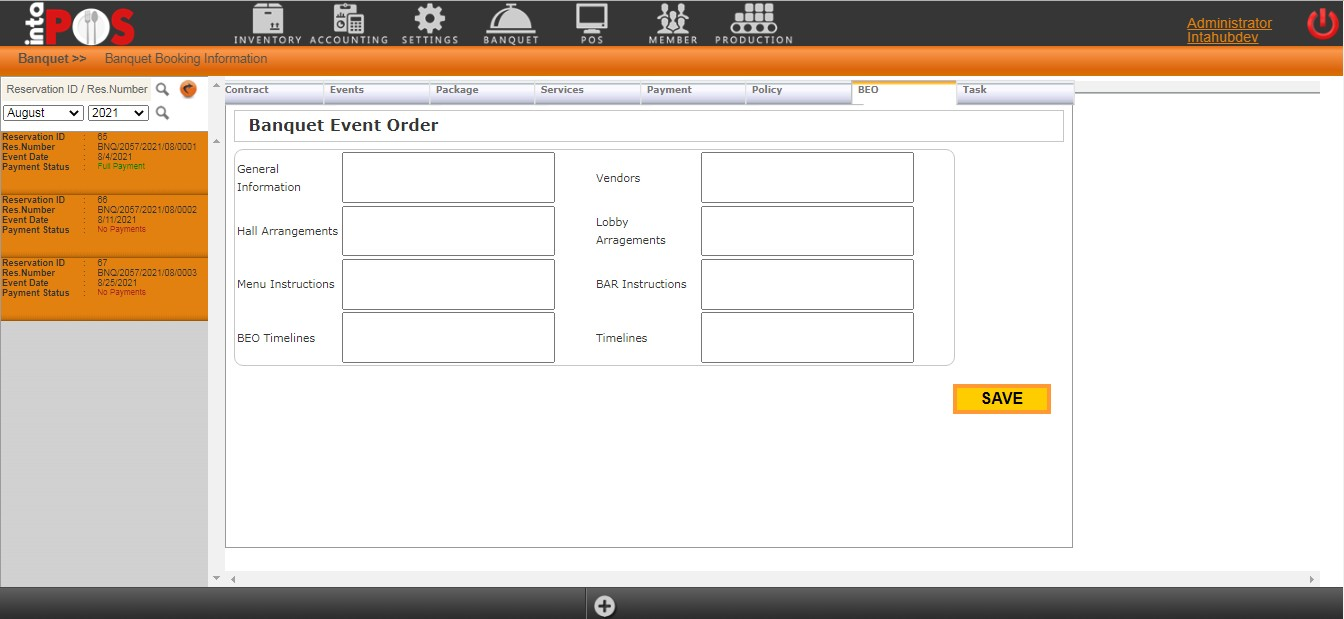Open the Settings gear icon

point(430,20)
